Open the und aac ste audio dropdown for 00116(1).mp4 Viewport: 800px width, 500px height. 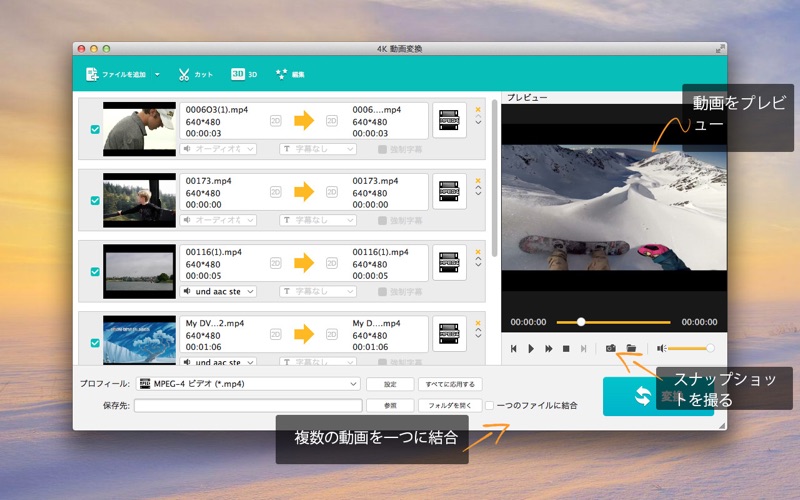pos(218,291)
